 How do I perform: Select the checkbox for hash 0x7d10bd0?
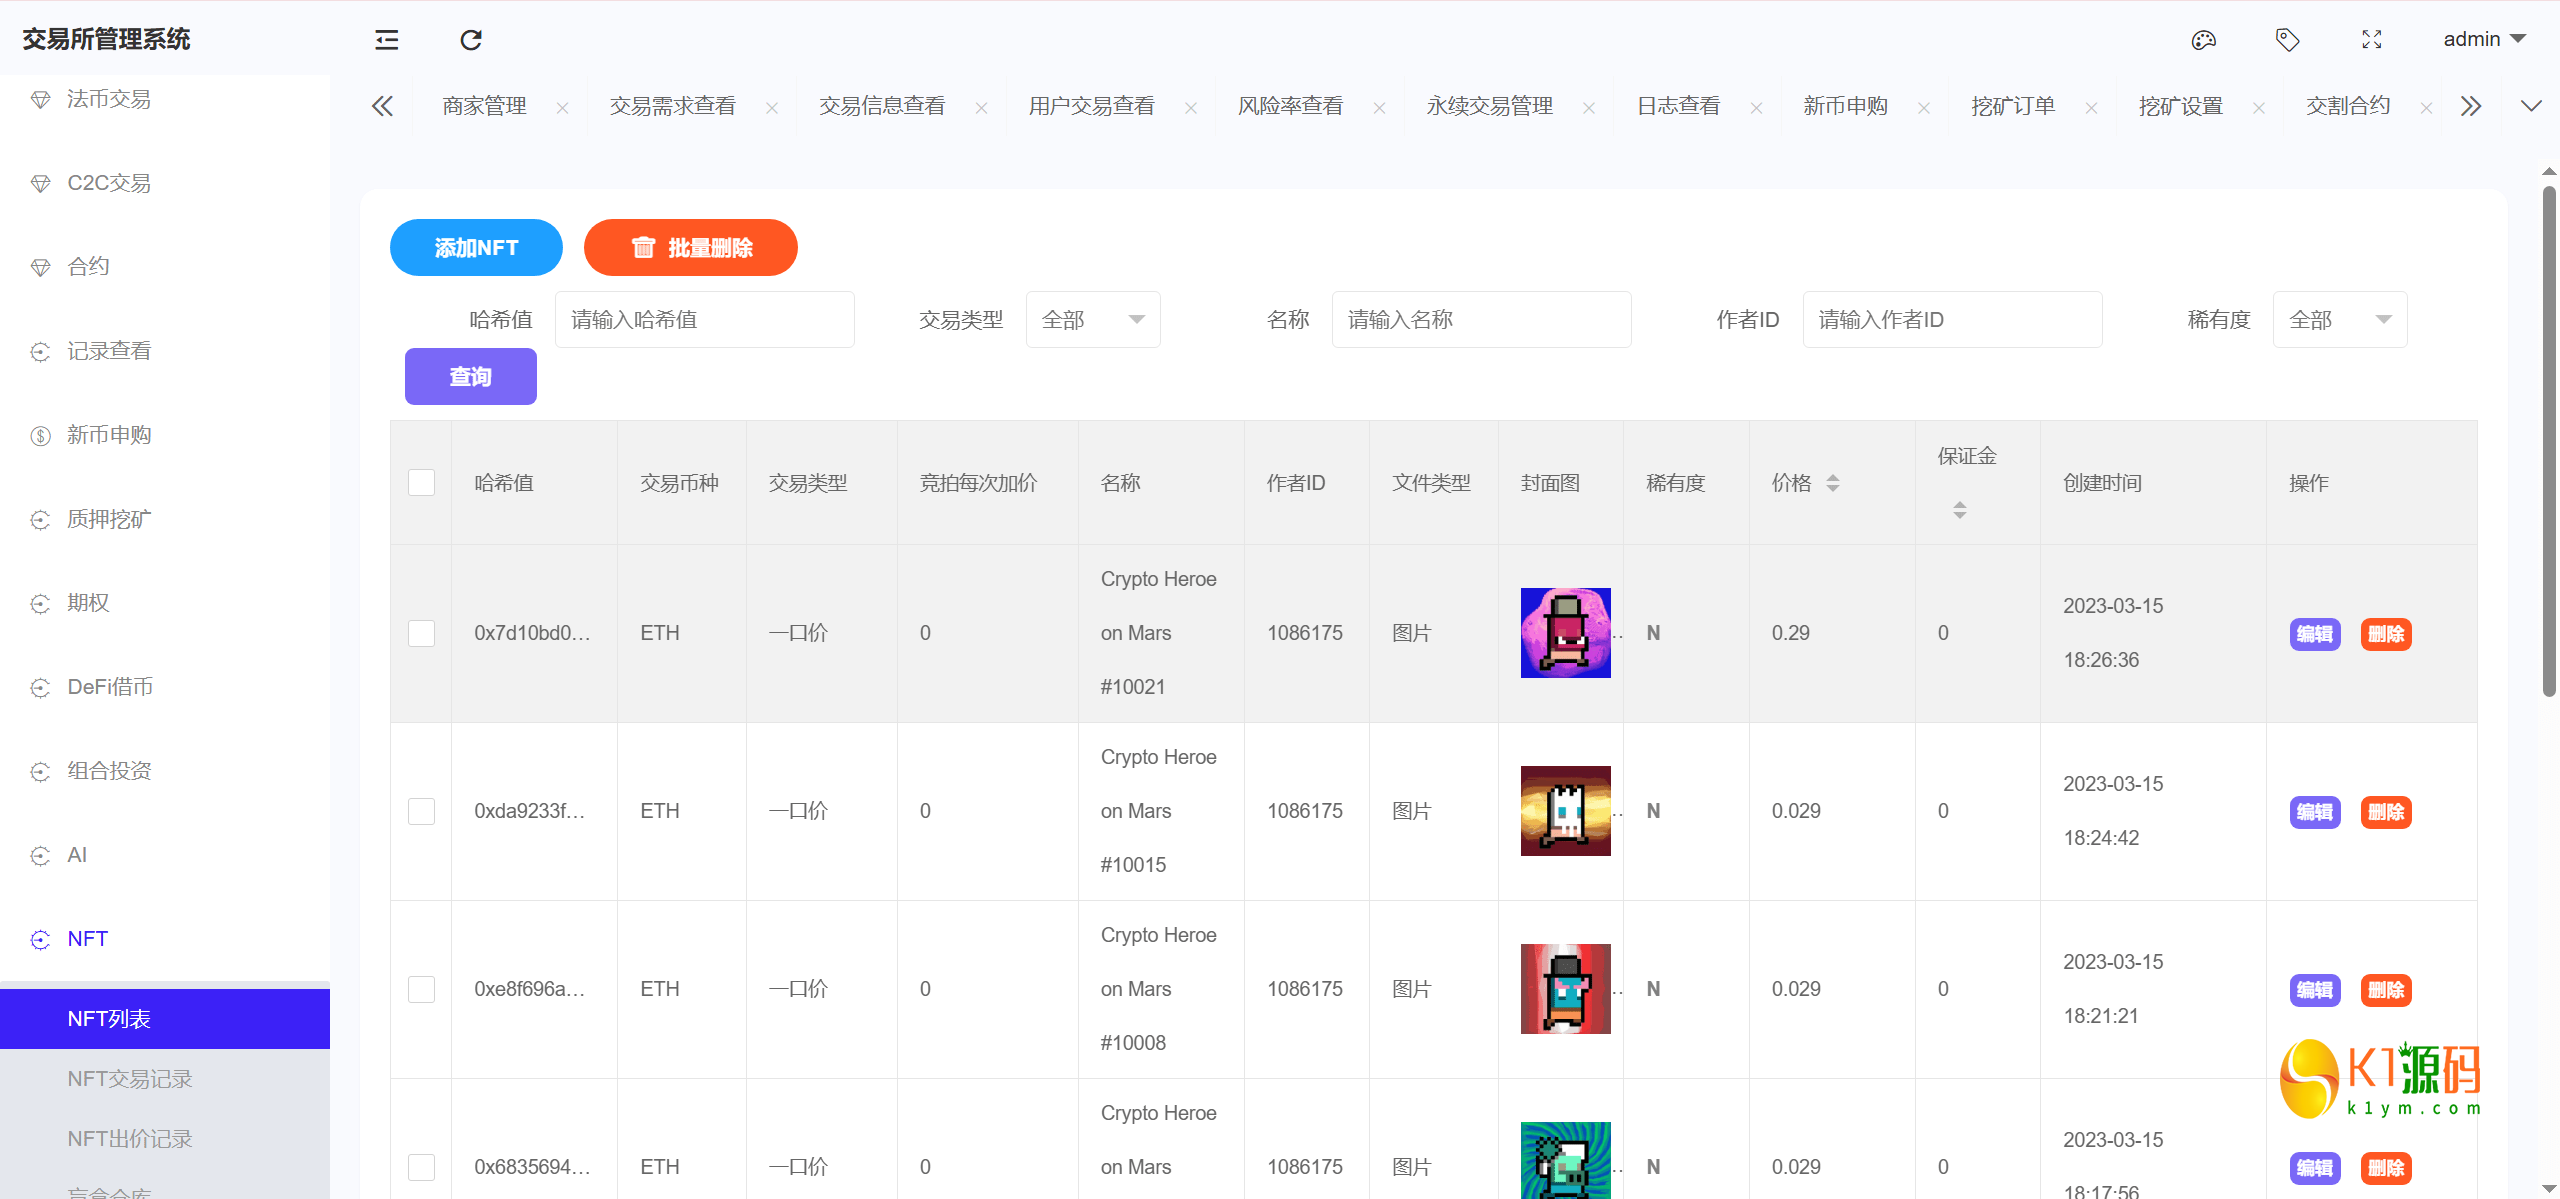pos(421,633)
